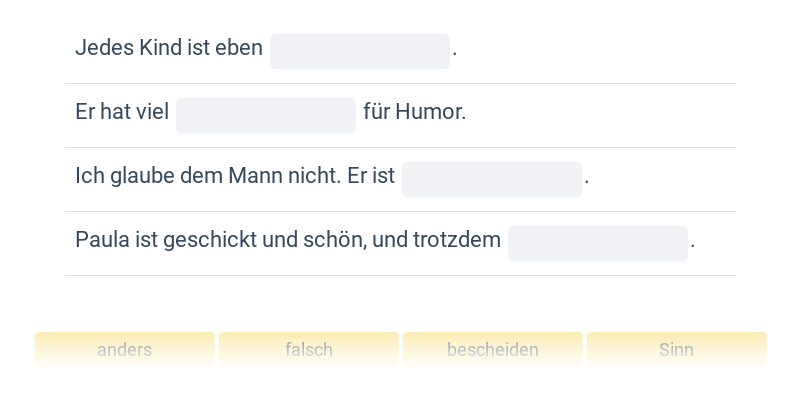Click the blank after "Jedes Kind ist eben"
The width and height of the screenshot is (800, 400).
coord(359,51)
